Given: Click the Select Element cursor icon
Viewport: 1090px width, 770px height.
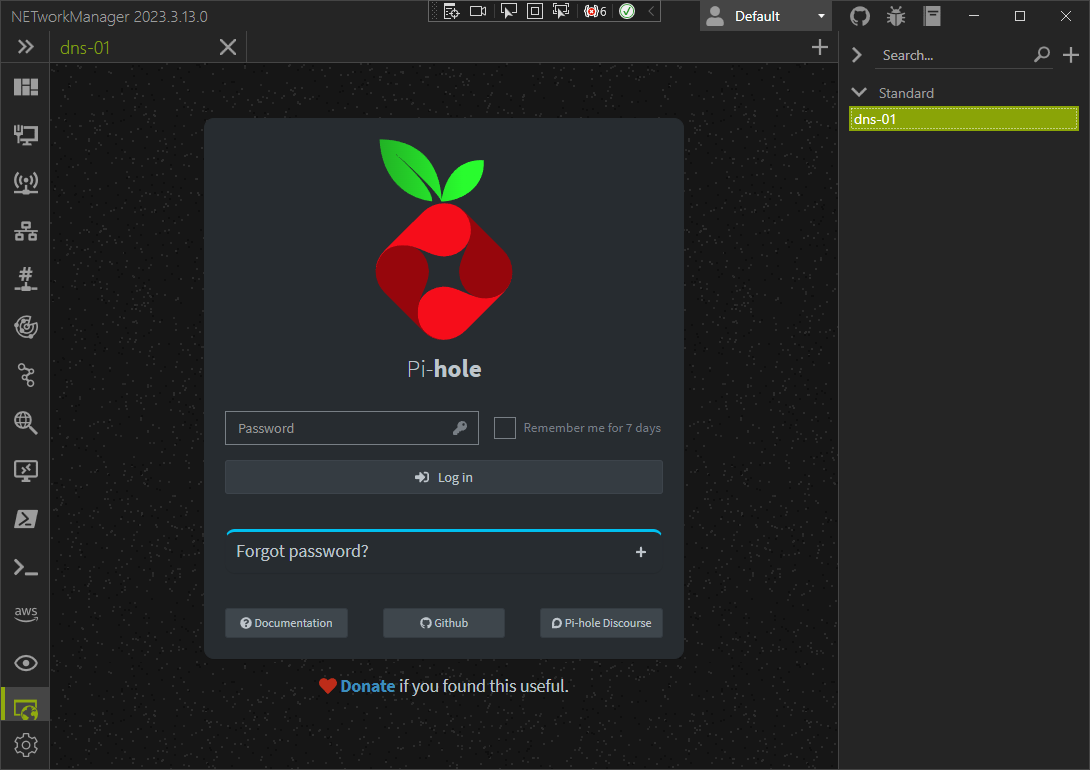Looking at the screenshot, I should point(509,11).
